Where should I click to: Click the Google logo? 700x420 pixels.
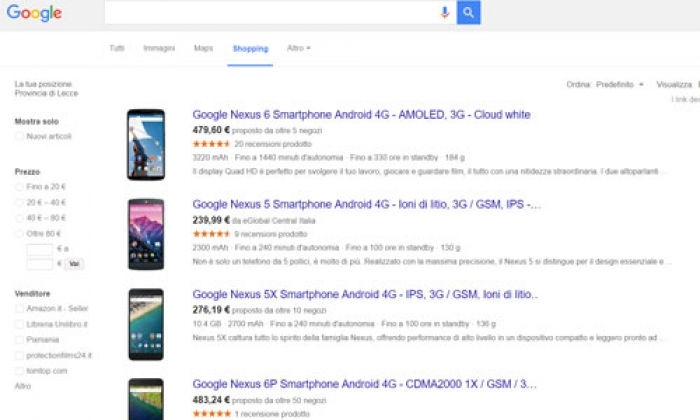pyautogui.click(x=34, y=13)
